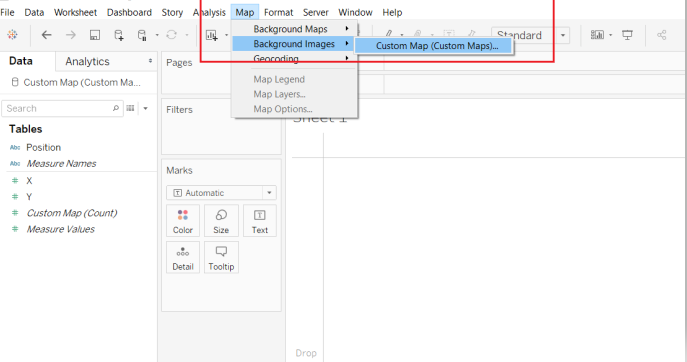
Task: Open the Data menu
Action: click(34, 12)
